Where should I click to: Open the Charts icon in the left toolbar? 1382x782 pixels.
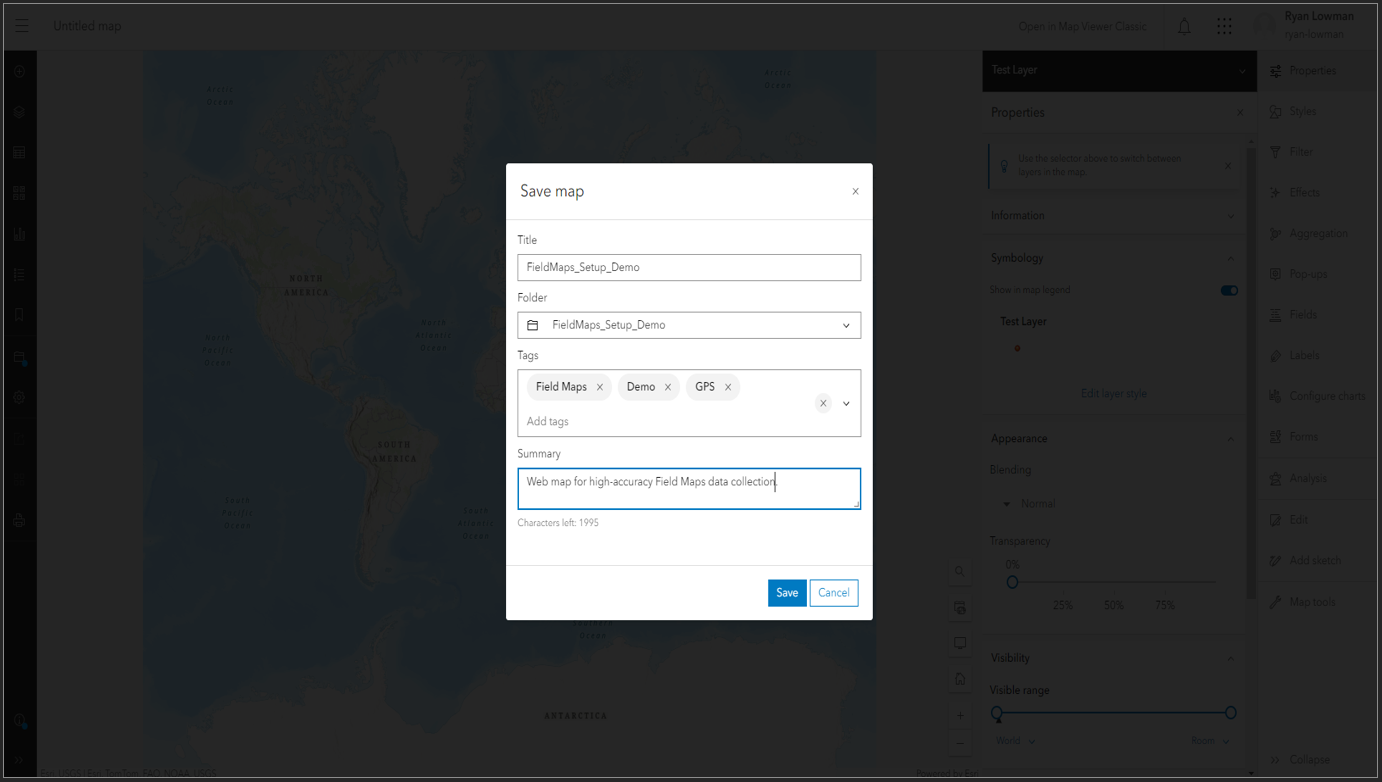pyautogui.click(x=19, y=233)
